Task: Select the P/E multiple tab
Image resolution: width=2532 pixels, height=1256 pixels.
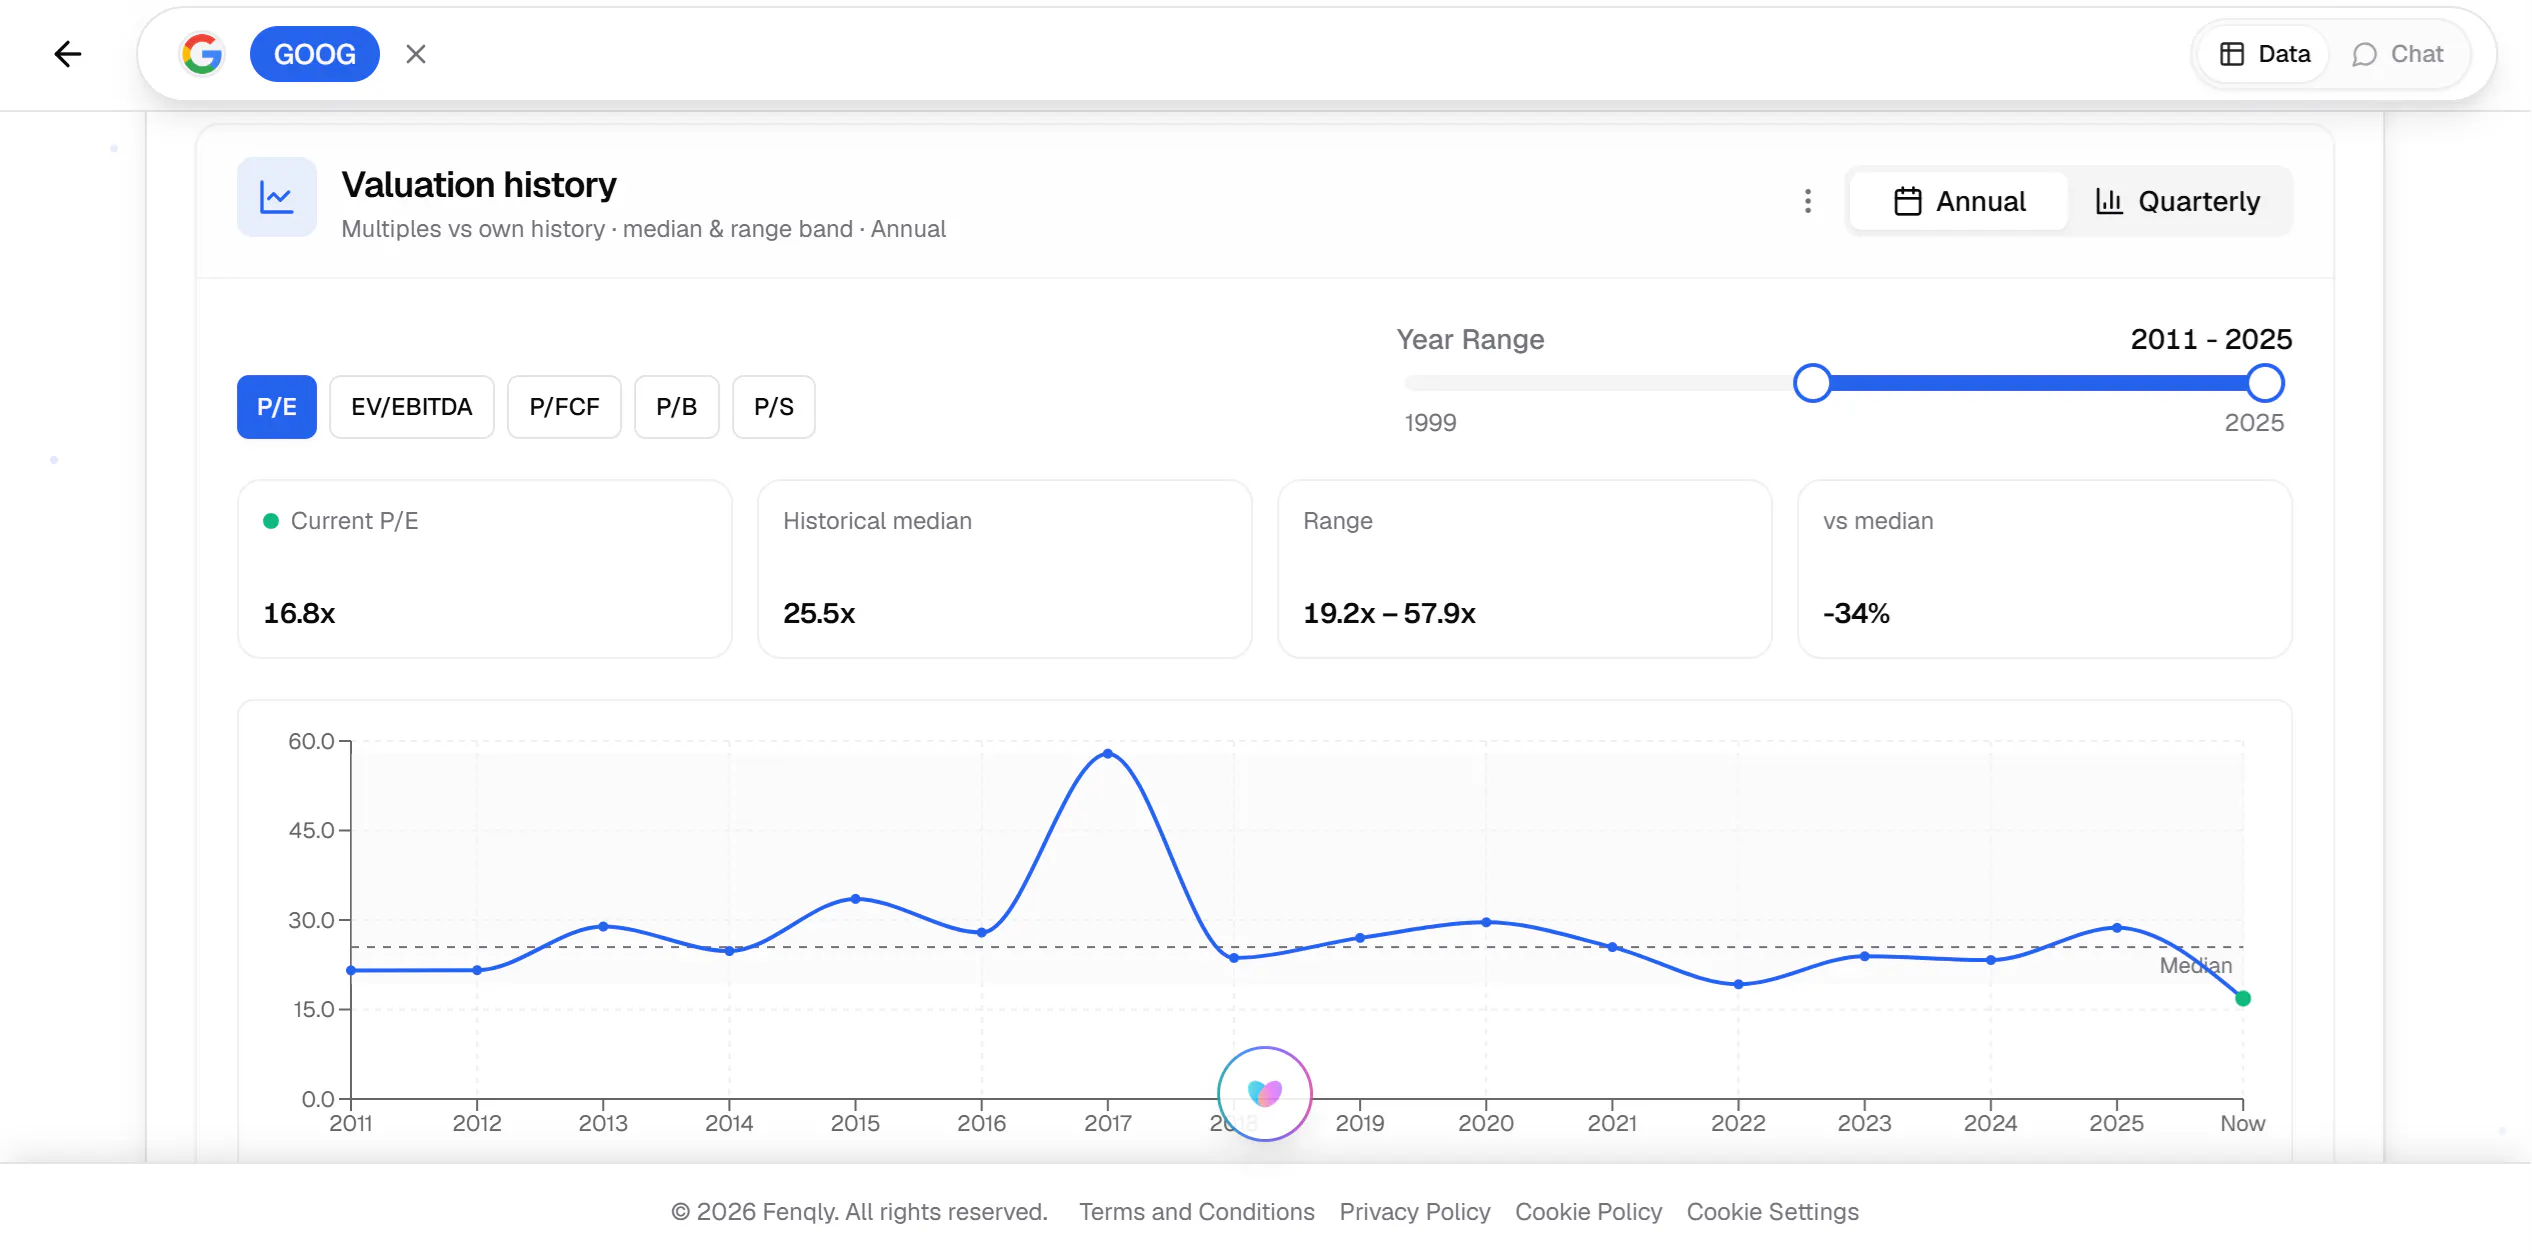Action: click(277, 407)
